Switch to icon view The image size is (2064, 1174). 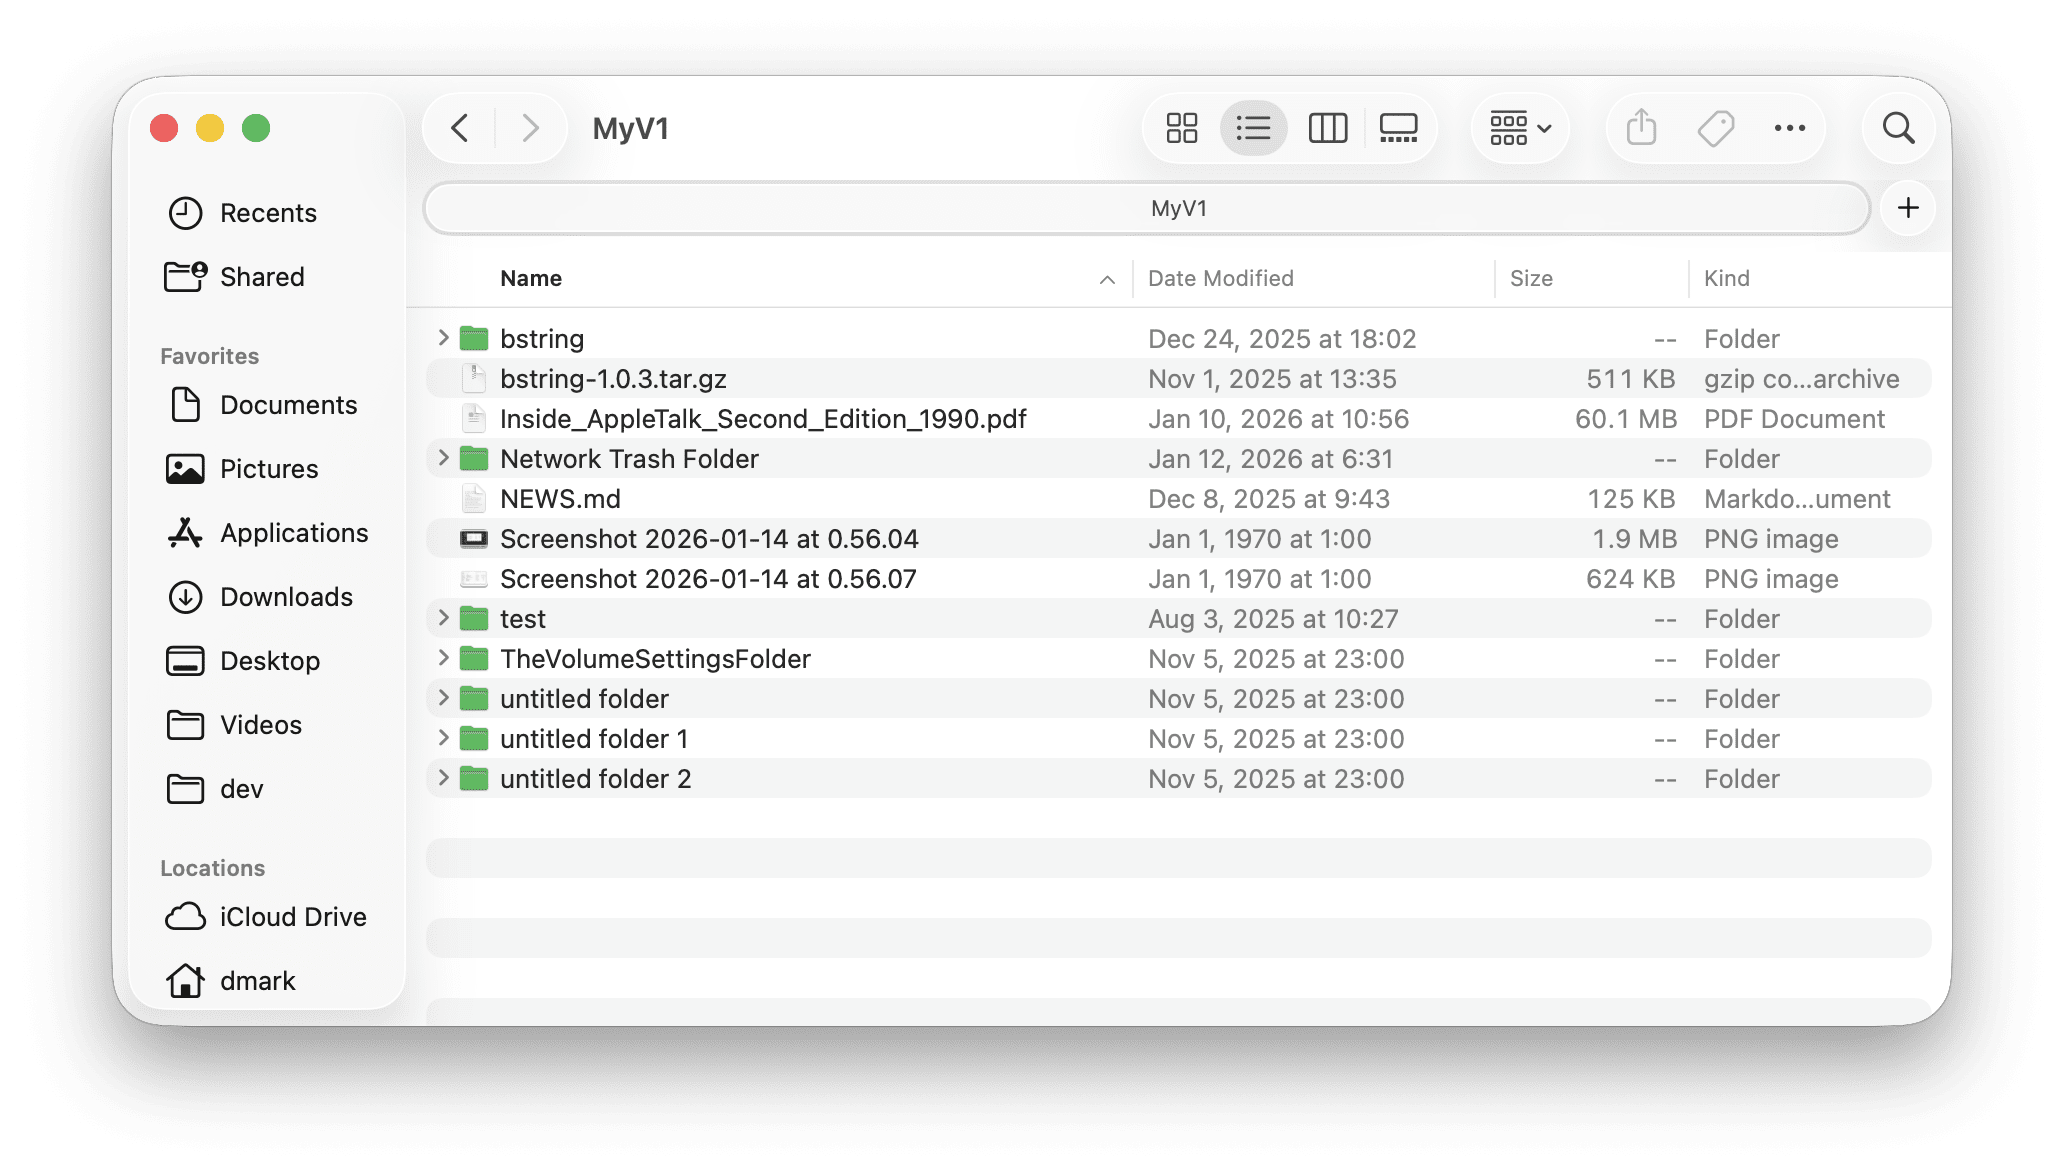pos(1181,128)
